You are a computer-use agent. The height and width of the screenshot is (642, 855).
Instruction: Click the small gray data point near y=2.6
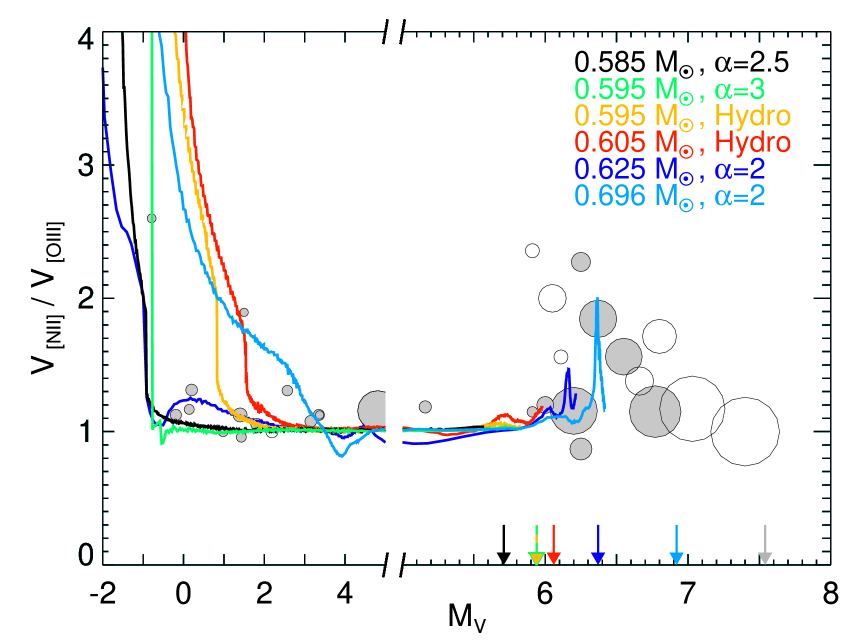click(152, 218)
